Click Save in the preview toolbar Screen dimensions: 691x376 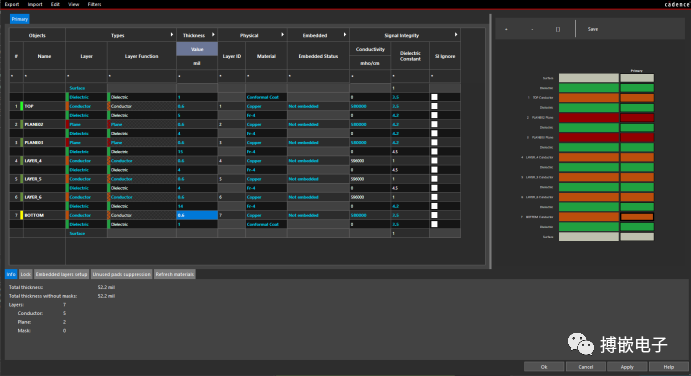(x=593, y=29)
